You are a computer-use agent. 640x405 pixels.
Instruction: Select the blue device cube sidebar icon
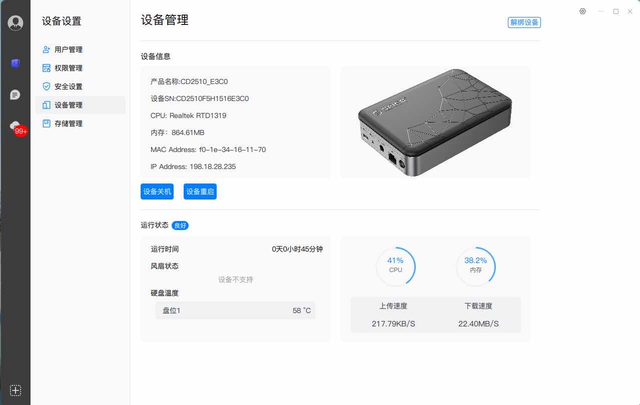(x=16, y=63)
